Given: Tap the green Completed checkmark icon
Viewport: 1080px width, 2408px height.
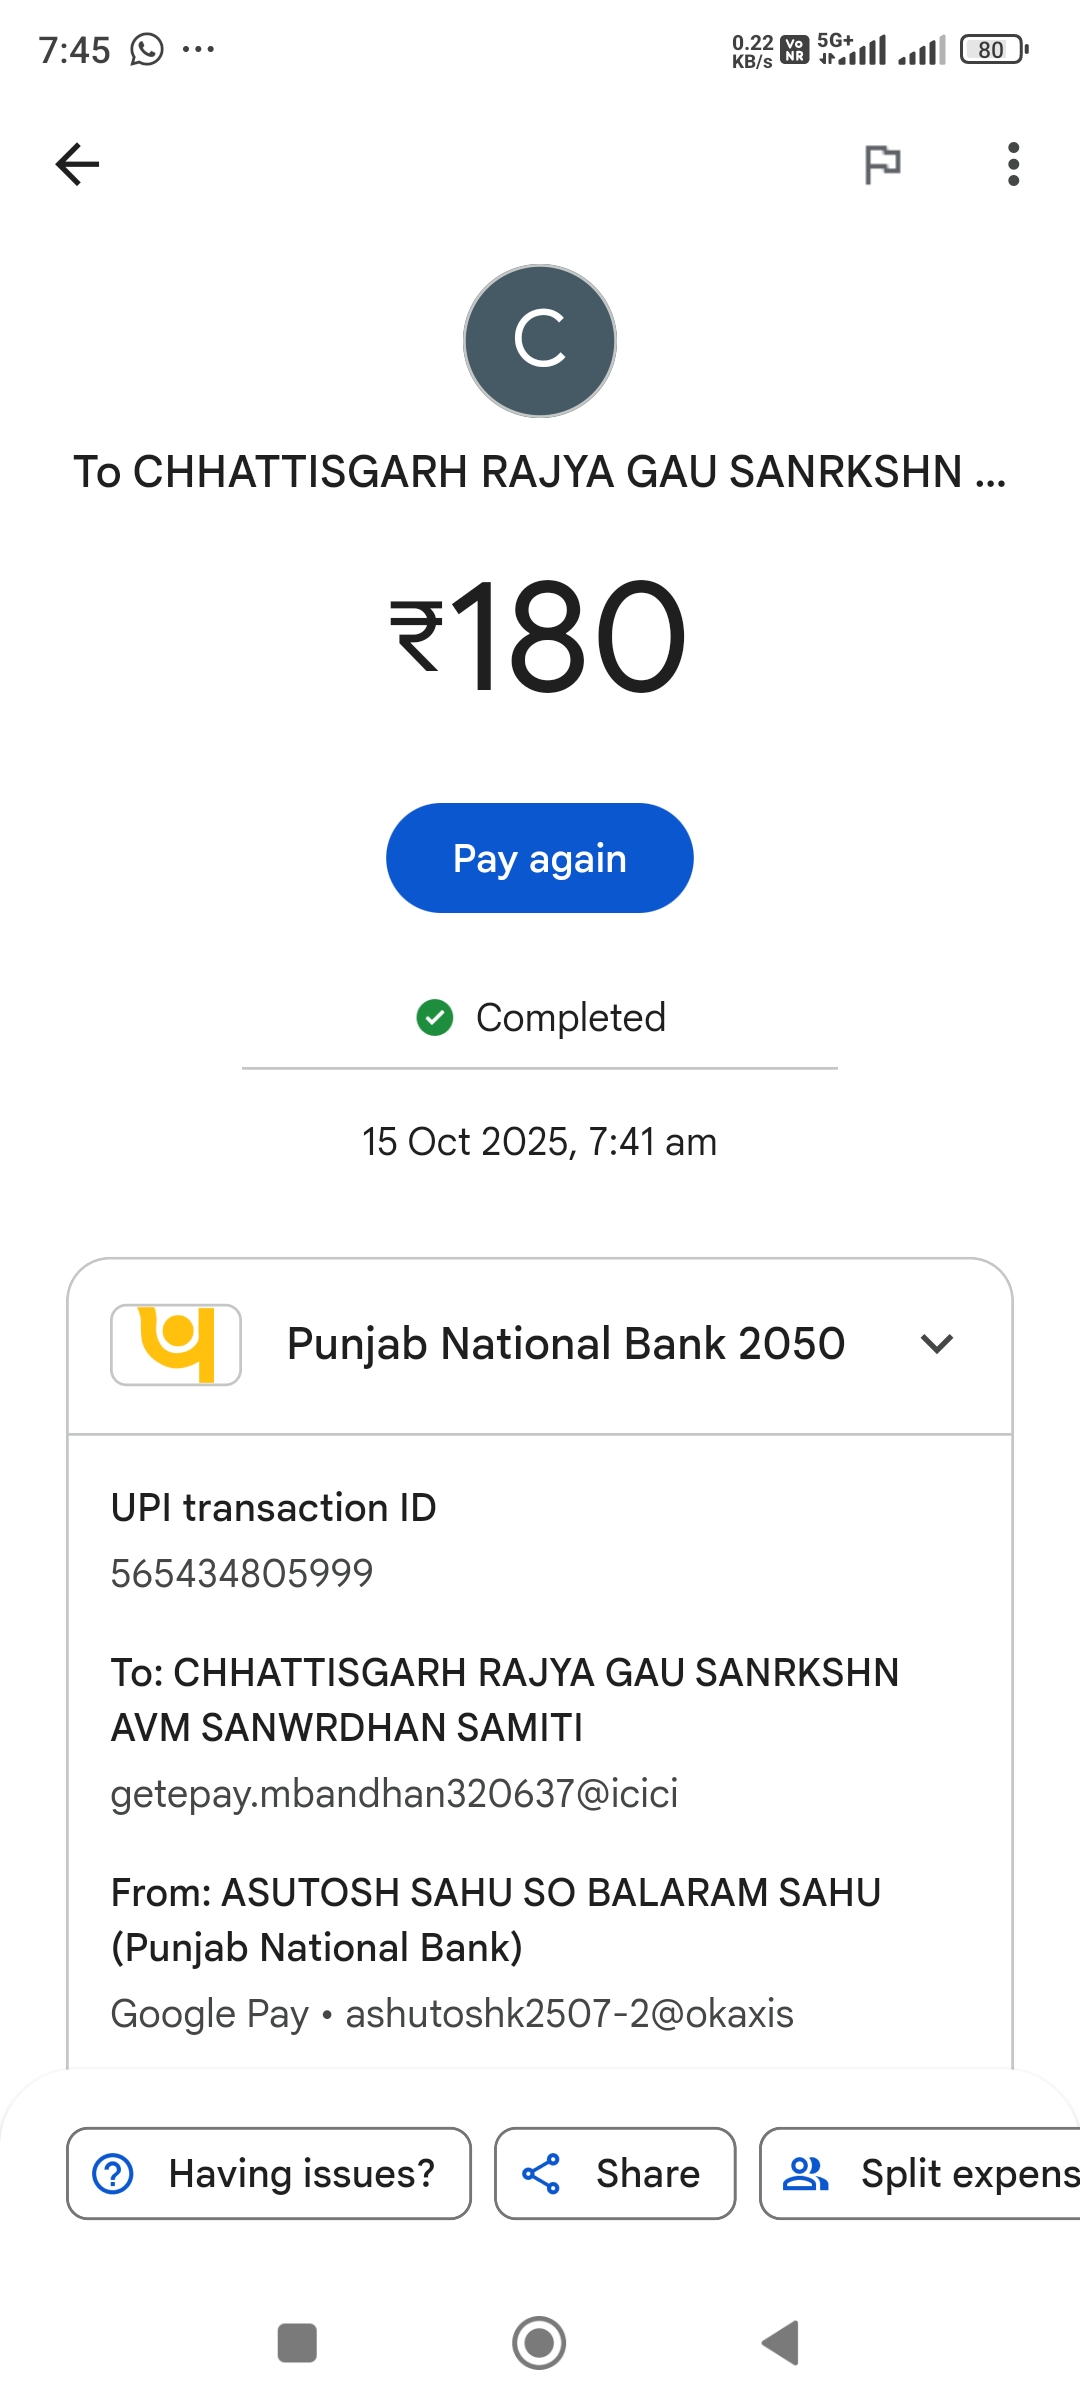Looking at the screenshot, I should click(435, 1018).
